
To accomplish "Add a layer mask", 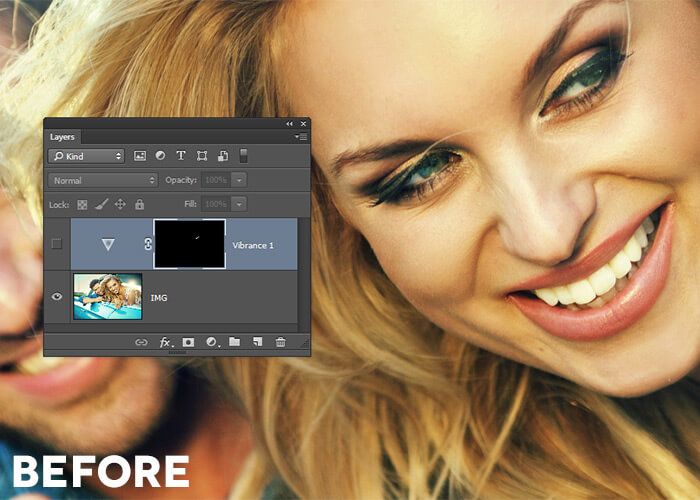I will pyautogui.click(x=188, y=342).
